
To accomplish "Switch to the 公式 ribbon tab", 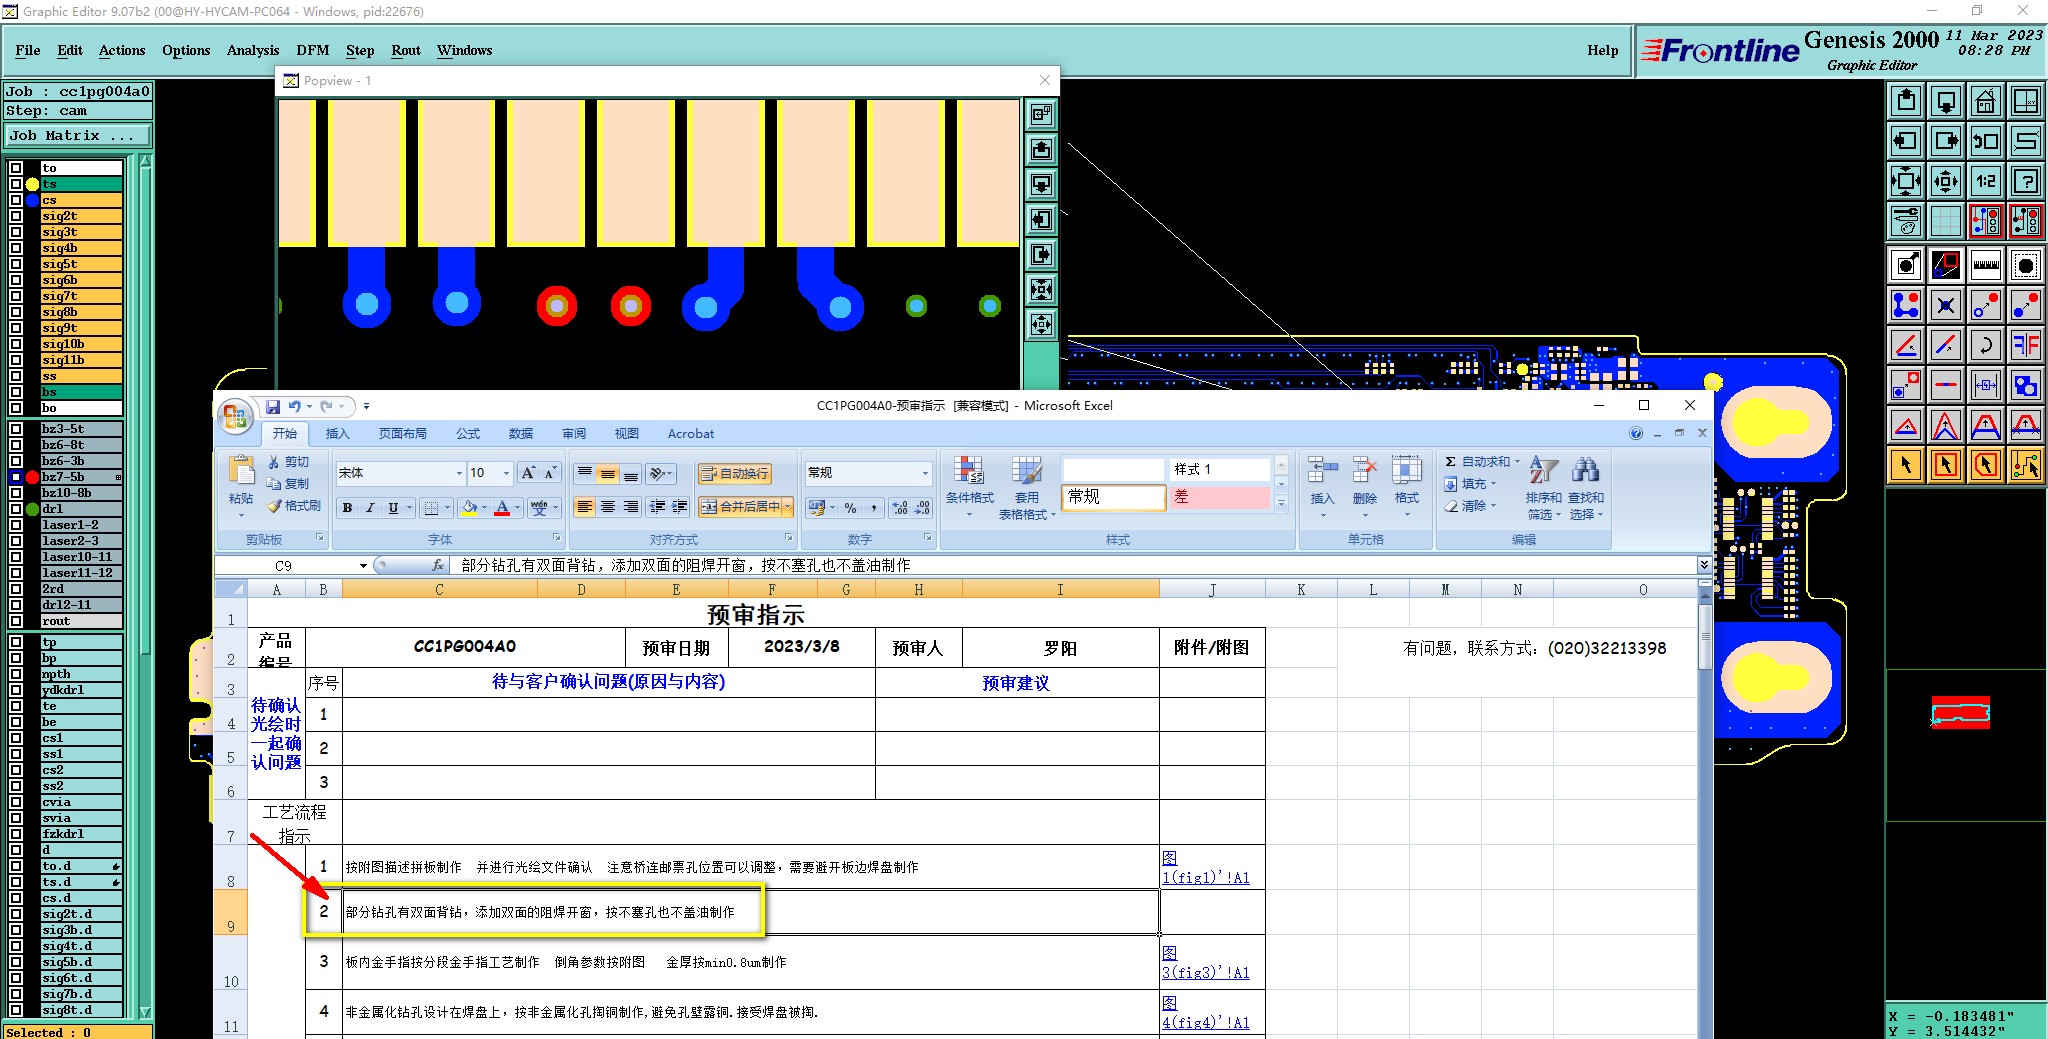I will point(468,434).
